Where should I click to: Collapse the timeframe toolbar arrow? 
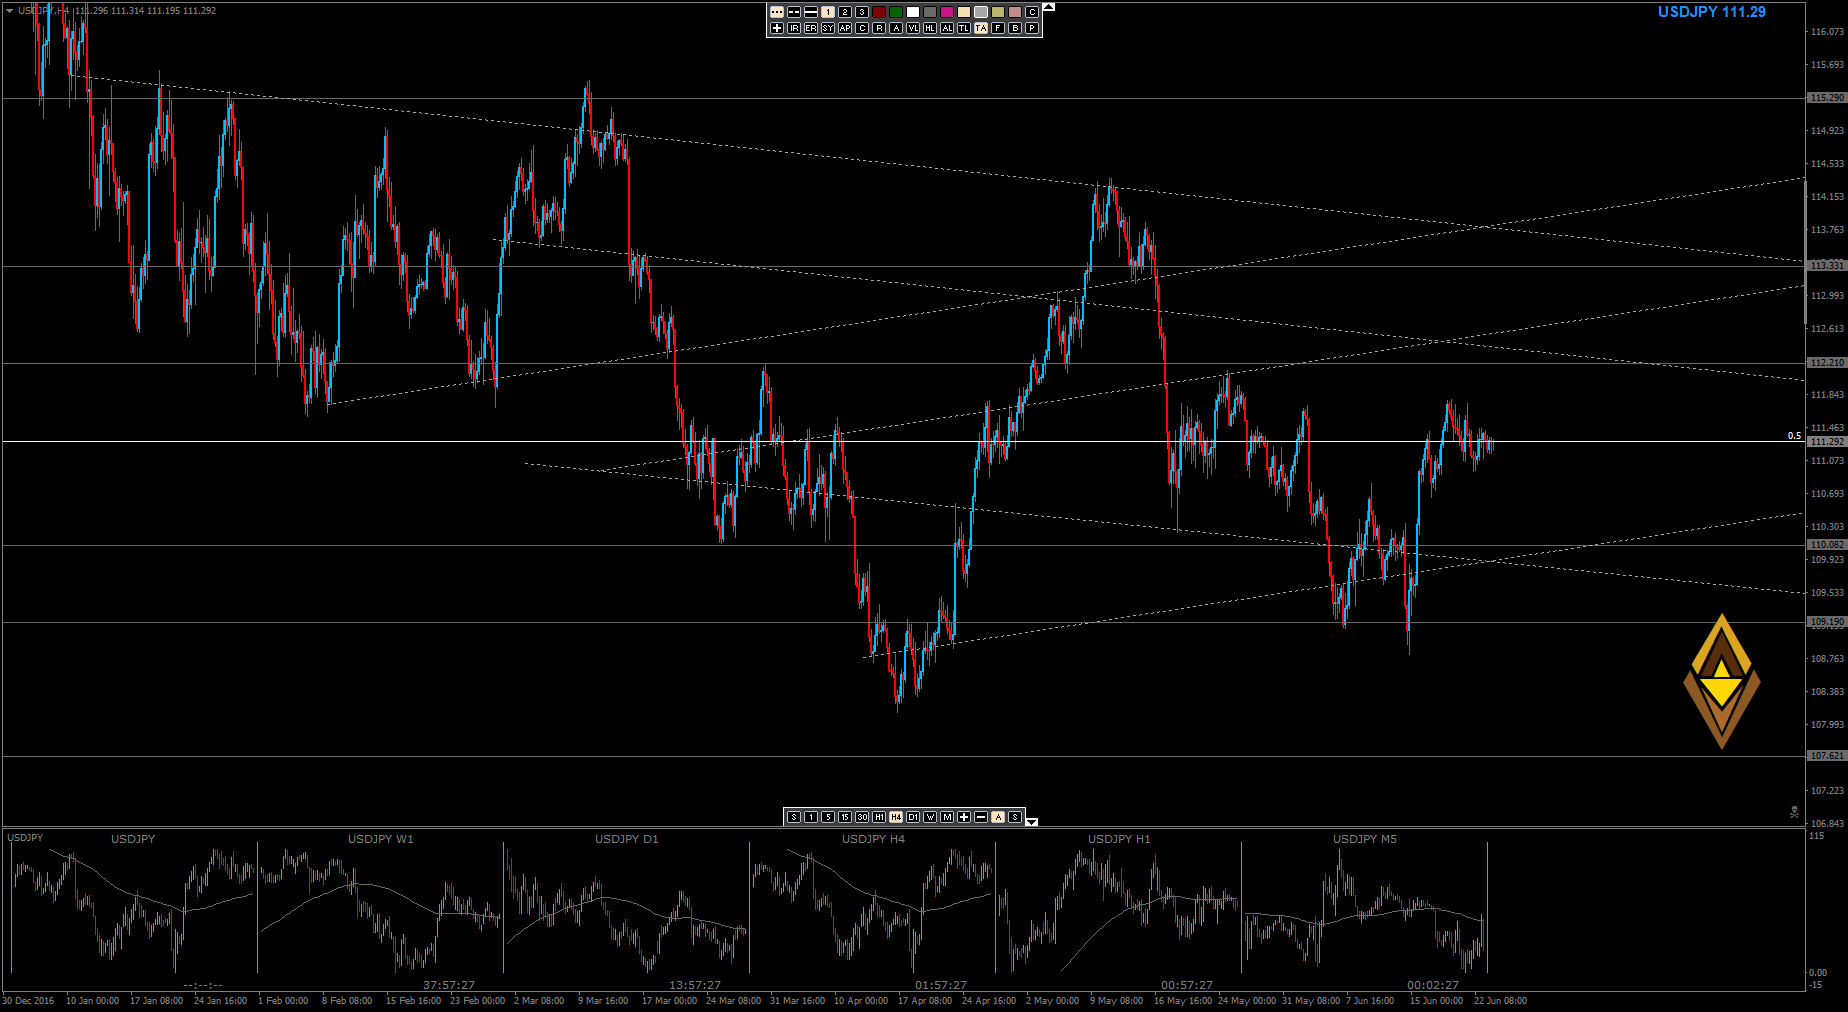coord(1032,821)
